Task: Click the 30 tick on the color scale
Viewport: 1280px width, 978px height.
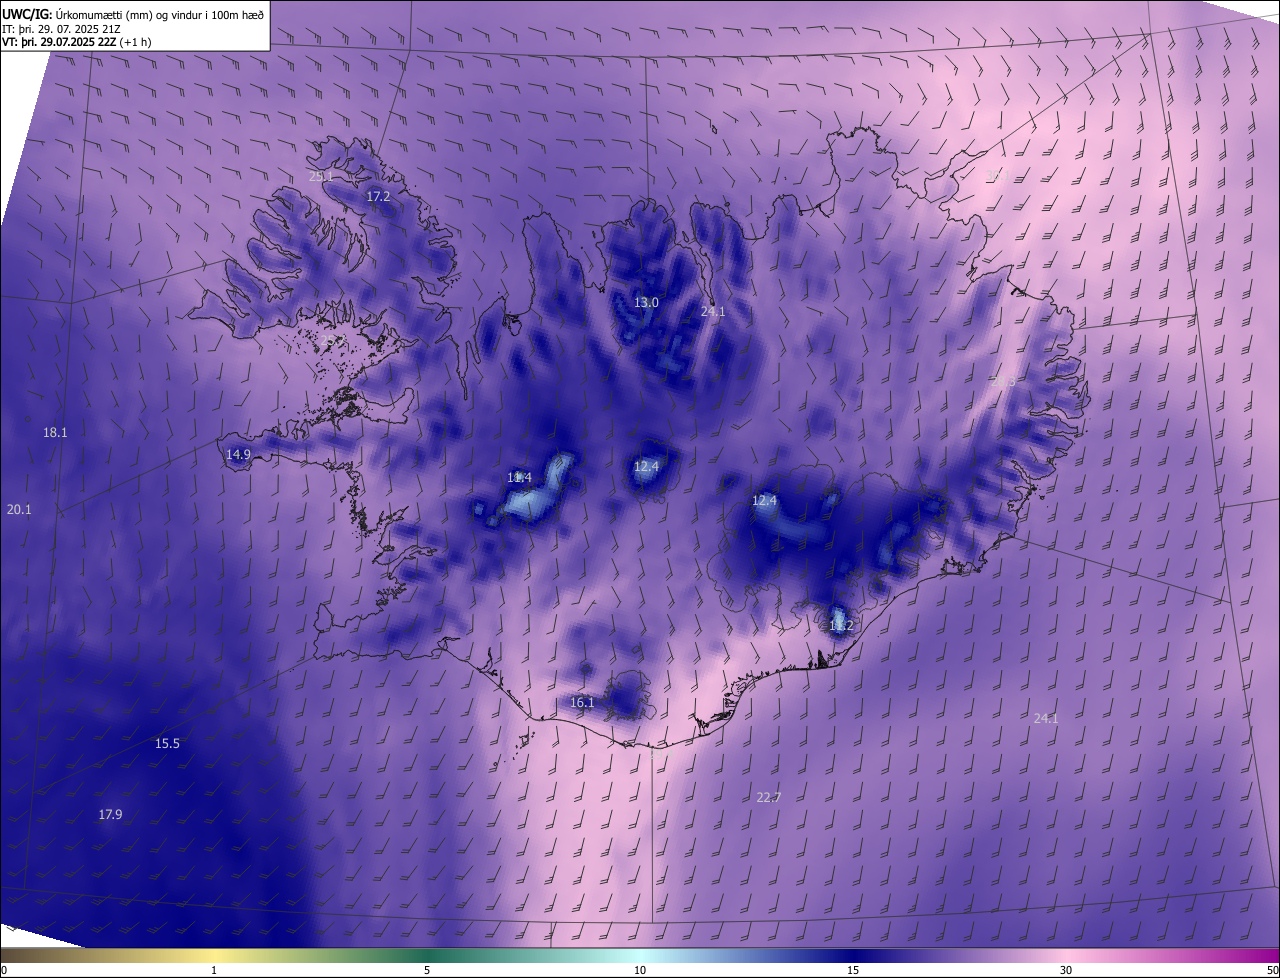Action: click(1066, 970)
